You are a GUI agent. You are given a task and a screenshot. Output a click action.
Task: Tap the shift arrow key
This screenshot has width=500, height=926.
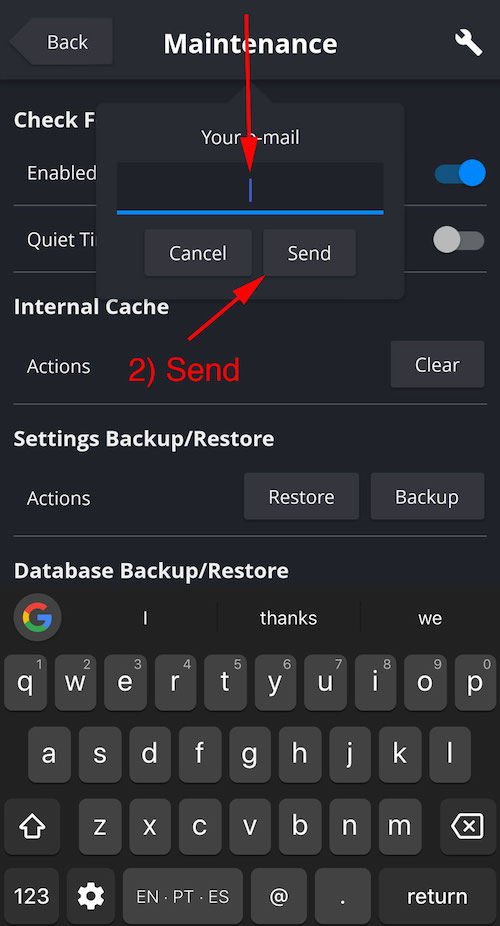(x=32, y=827)
